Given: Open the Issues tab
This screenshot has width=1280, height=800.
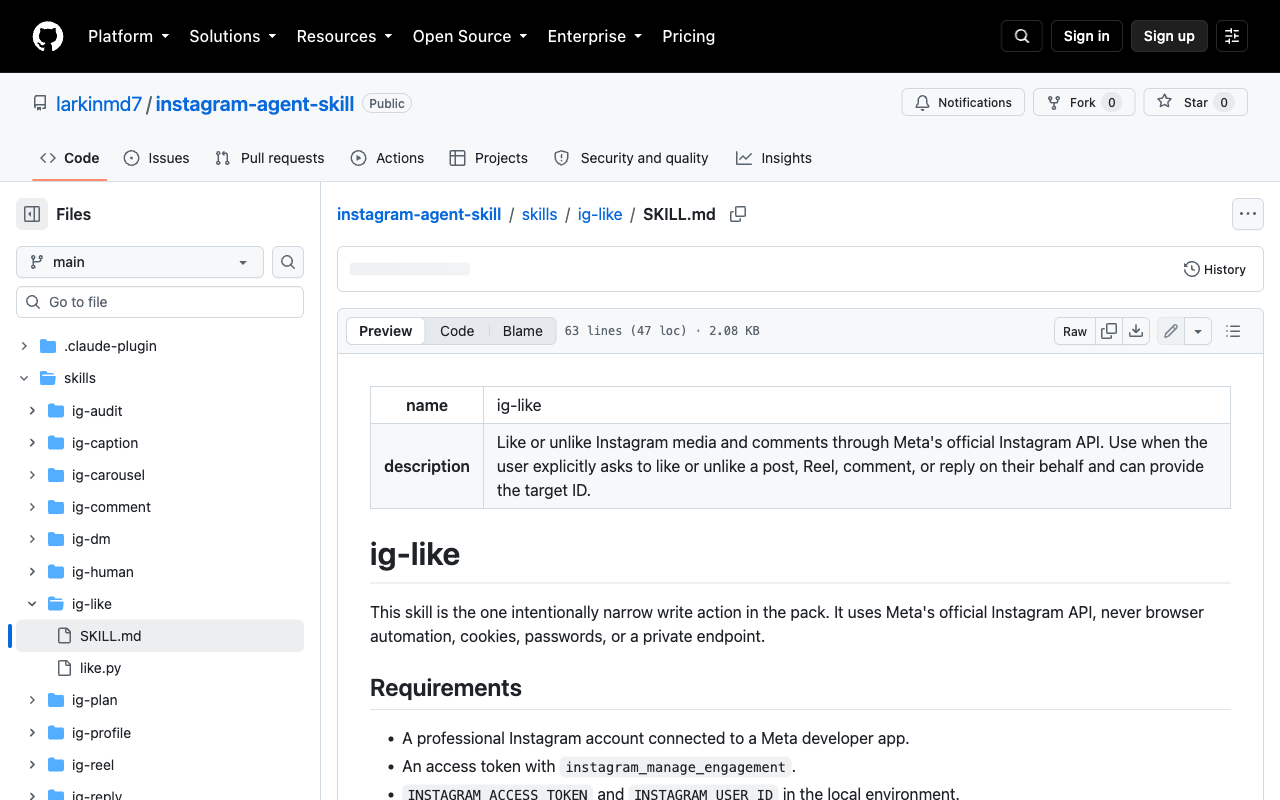Looking at the screenshot, I should click(156, 158).
